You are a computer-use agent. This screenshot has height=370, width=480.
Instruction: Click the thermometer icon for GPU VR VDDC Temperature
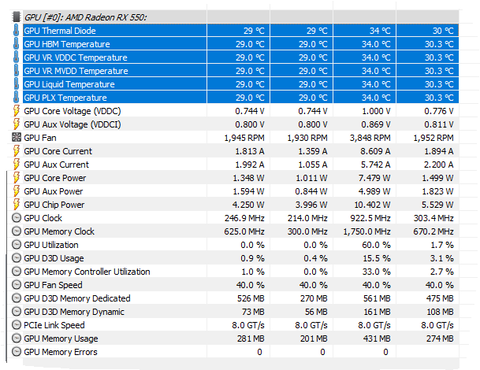pyautogui.click(x=16, y=57)
